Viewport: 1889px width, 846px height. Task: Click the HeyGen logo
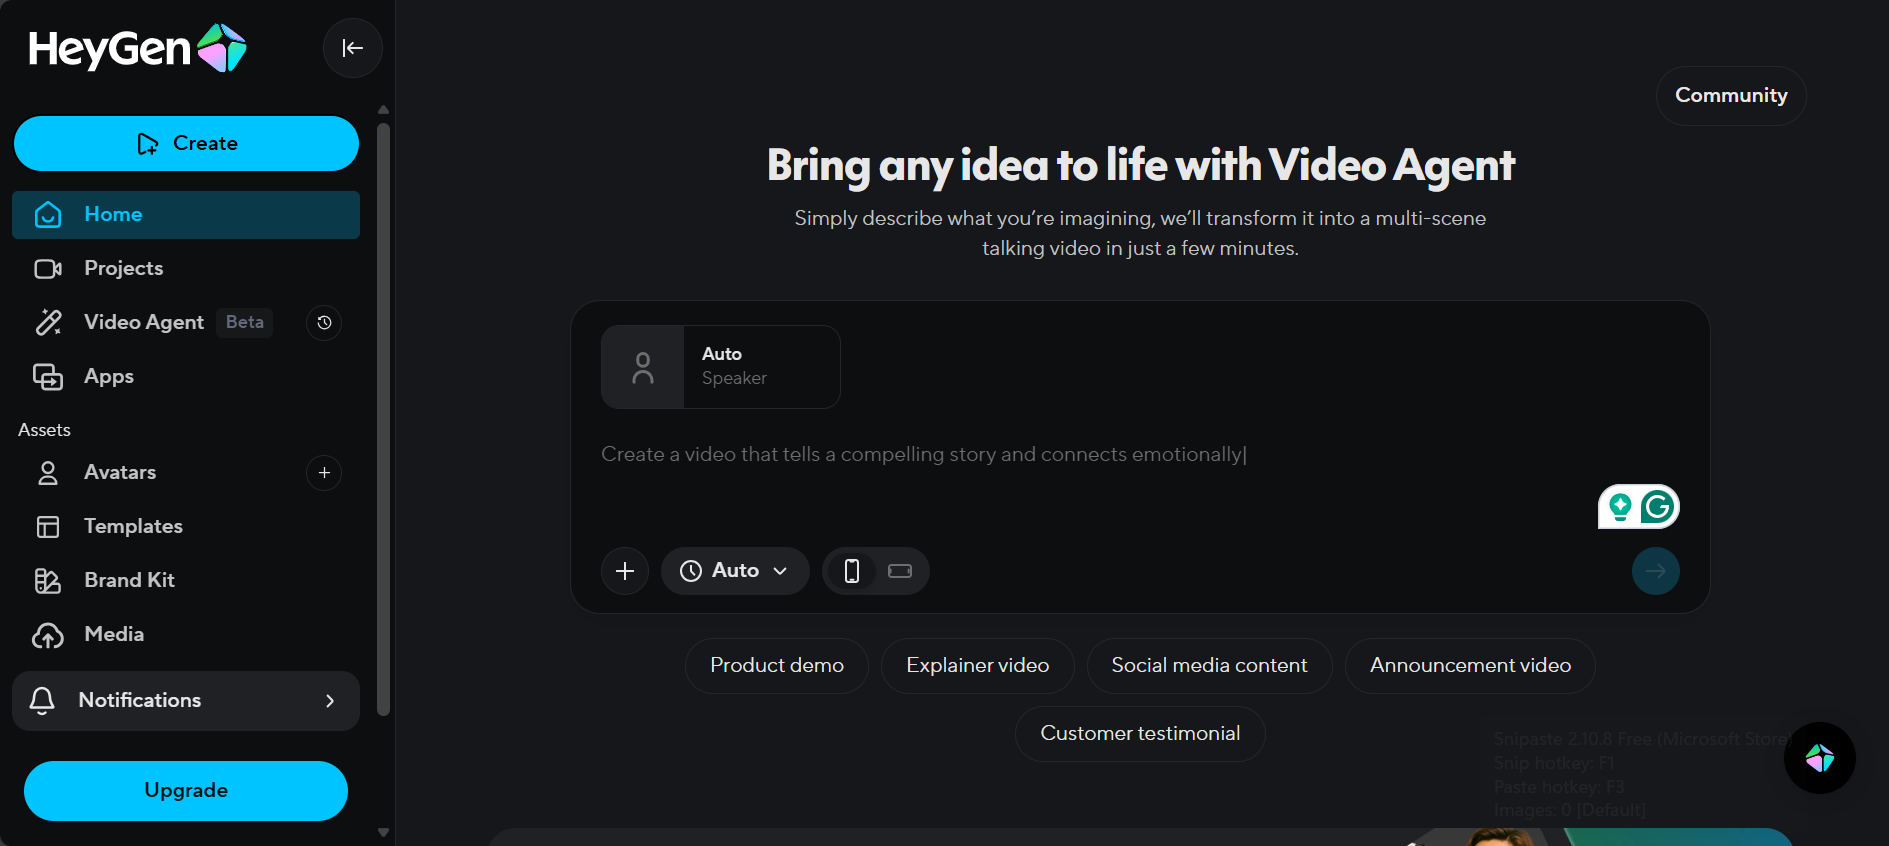click(137, 48)
